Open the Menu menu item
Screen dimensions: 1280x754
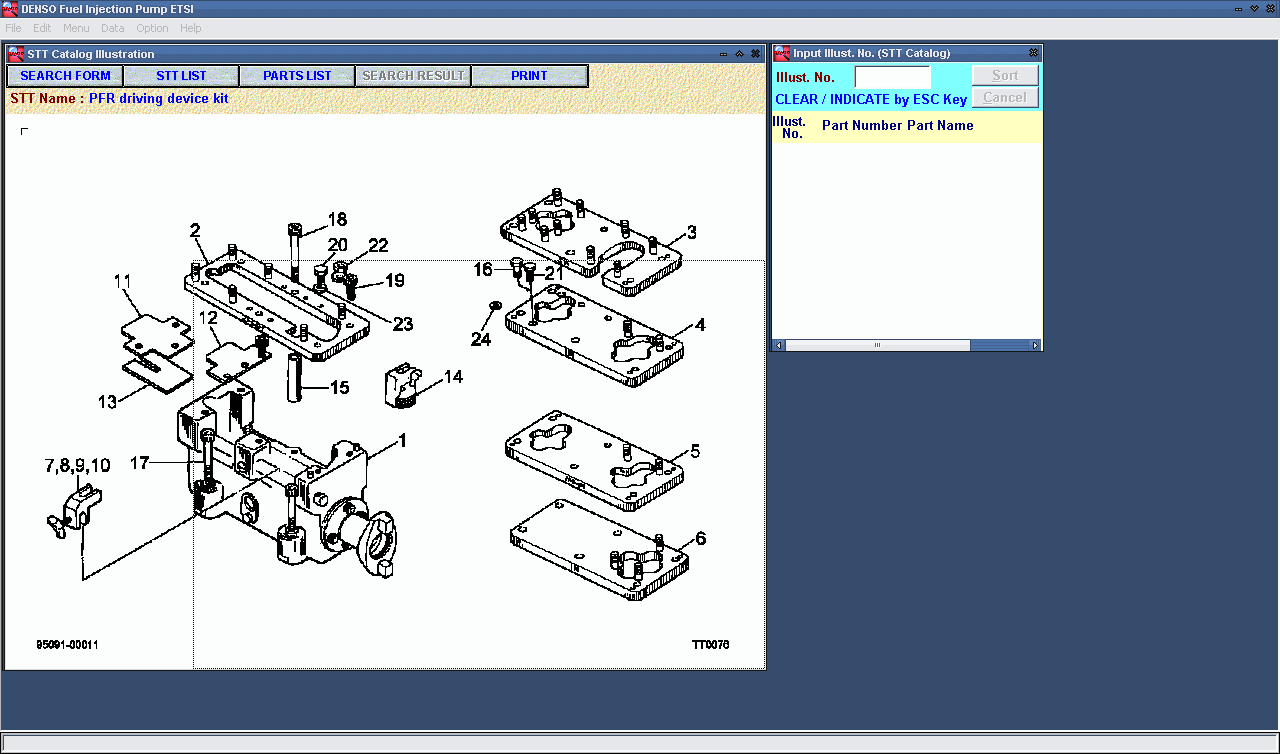(x=76, y=28)
